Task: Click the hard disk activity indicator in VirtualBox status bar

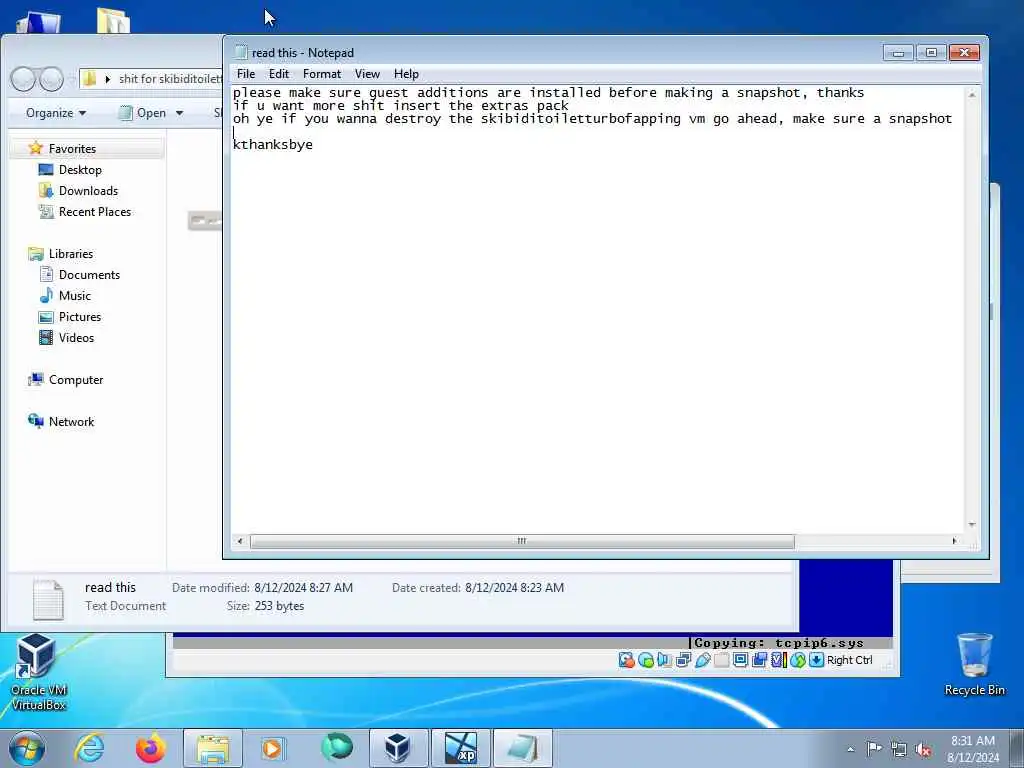Action: click(626, 660)
